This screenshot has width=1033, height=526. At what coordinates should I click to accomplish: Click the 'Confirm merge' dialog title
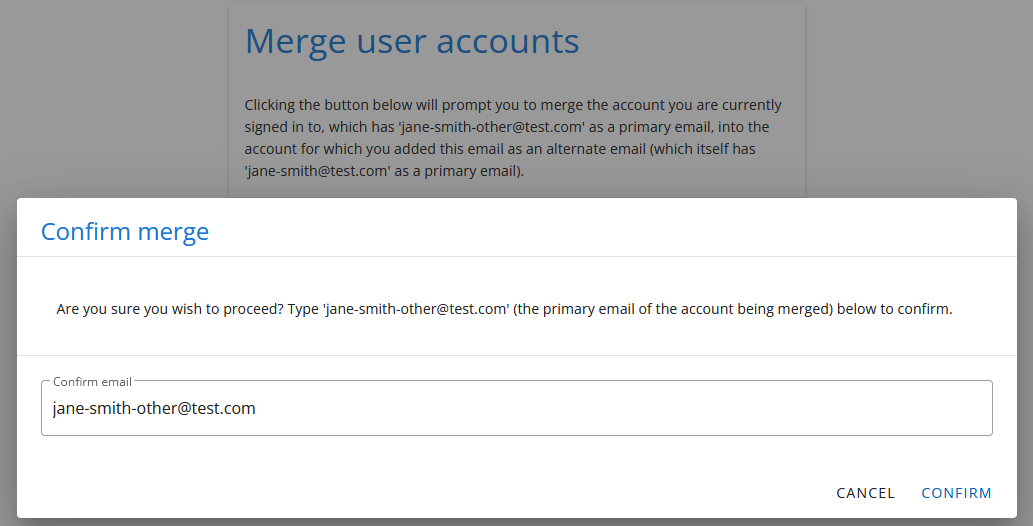(125, 232)
